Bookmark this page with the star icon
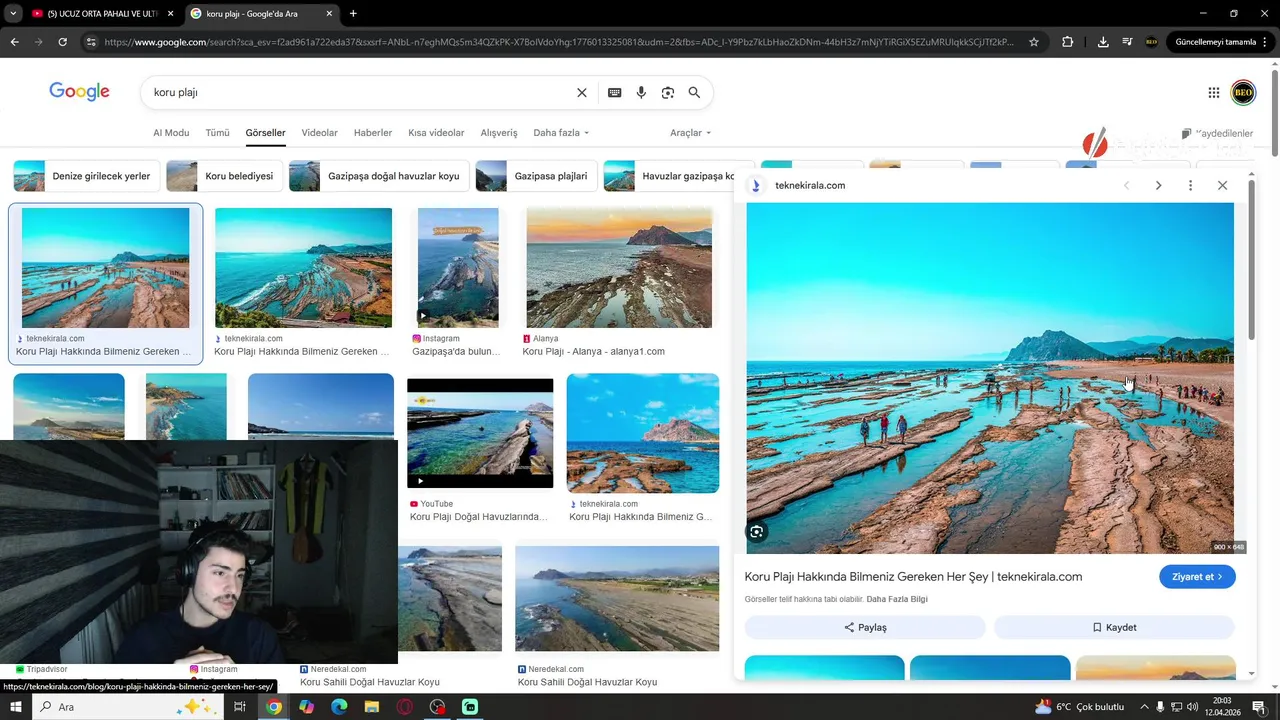Viewport: 1280px width, 720px height. (x=1034, y=42)
